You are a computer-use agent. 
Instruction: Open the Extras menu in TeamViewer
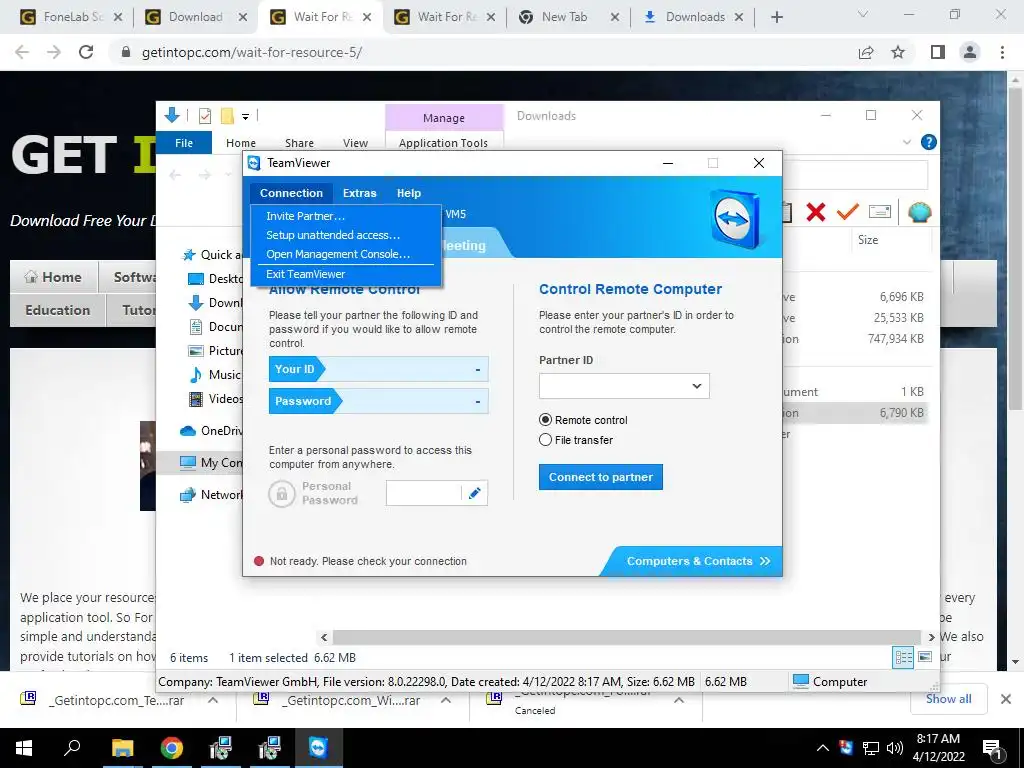pyautogui.click(x=359, y=193)
